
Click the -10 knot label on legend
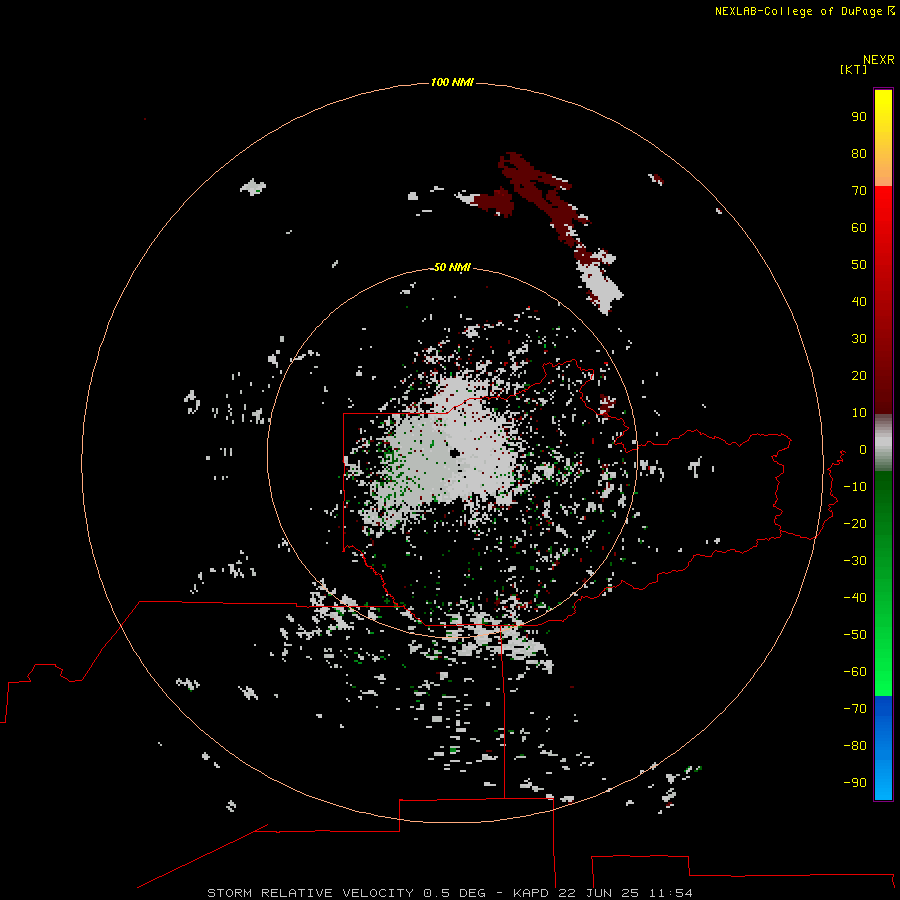[x=855, y=487]
